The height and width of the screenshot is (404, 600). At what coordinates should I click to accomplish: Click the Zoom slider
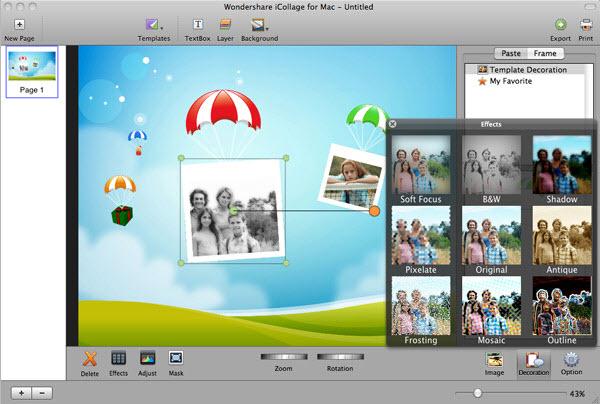click(284, 357)
